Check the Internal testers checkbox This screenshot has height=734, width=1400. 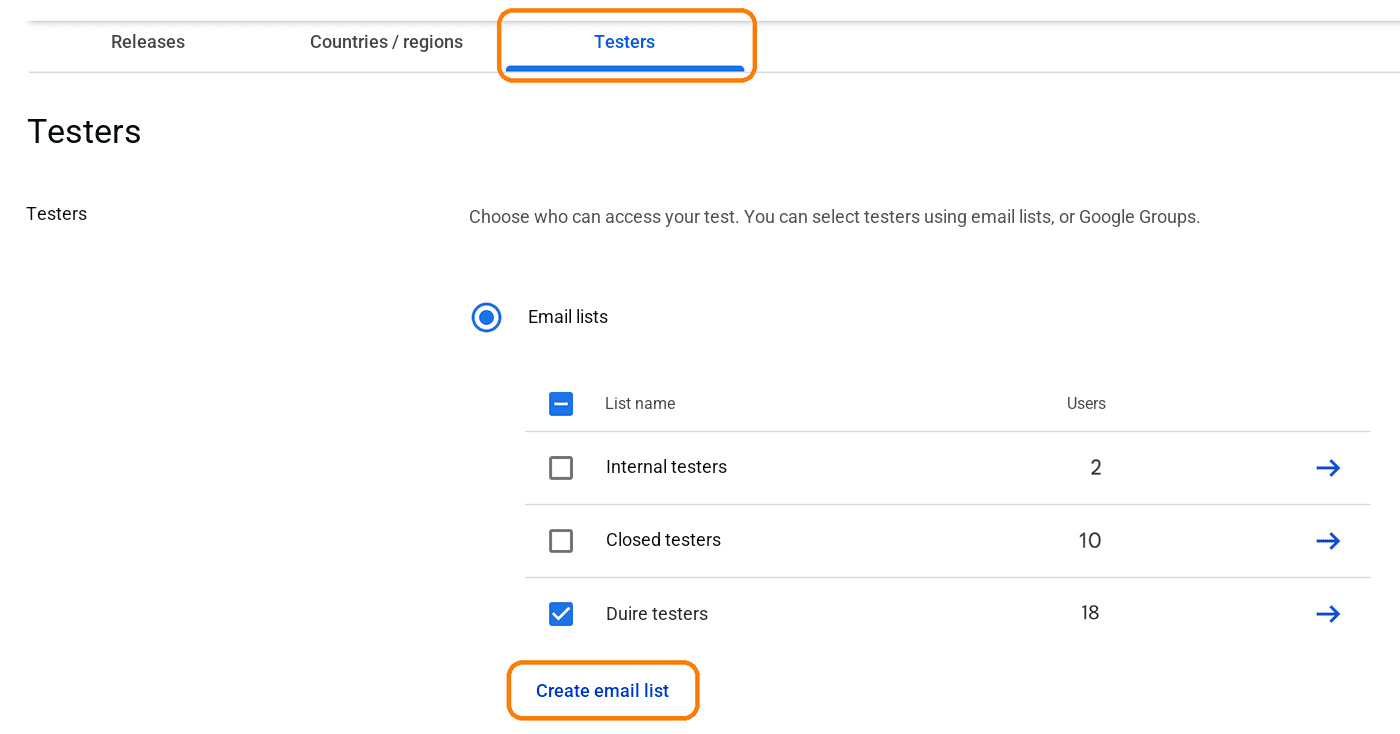561,468
